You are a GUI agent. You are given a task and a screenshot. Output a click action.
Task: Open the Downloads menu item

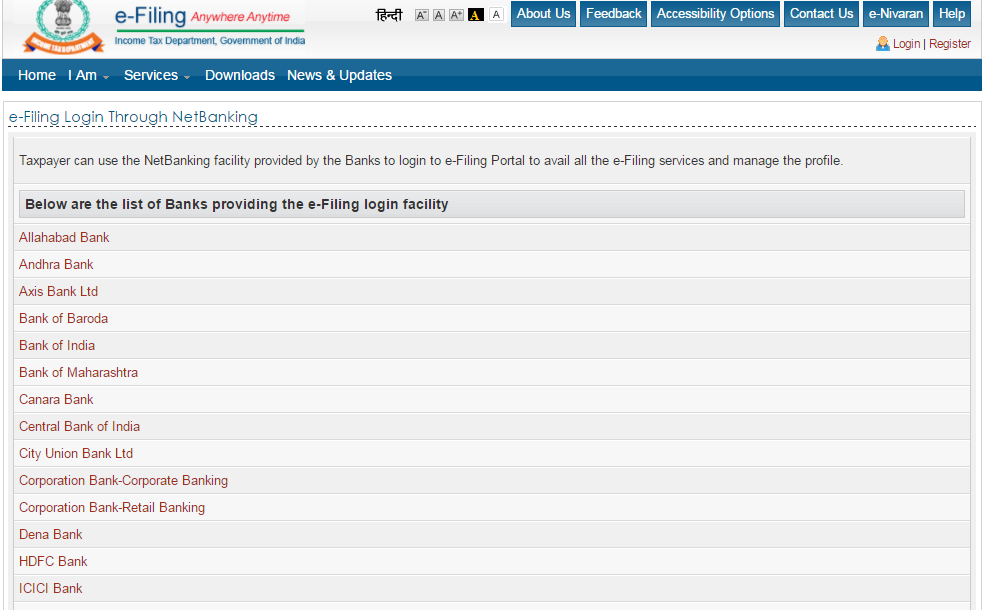tap(240, 75)
